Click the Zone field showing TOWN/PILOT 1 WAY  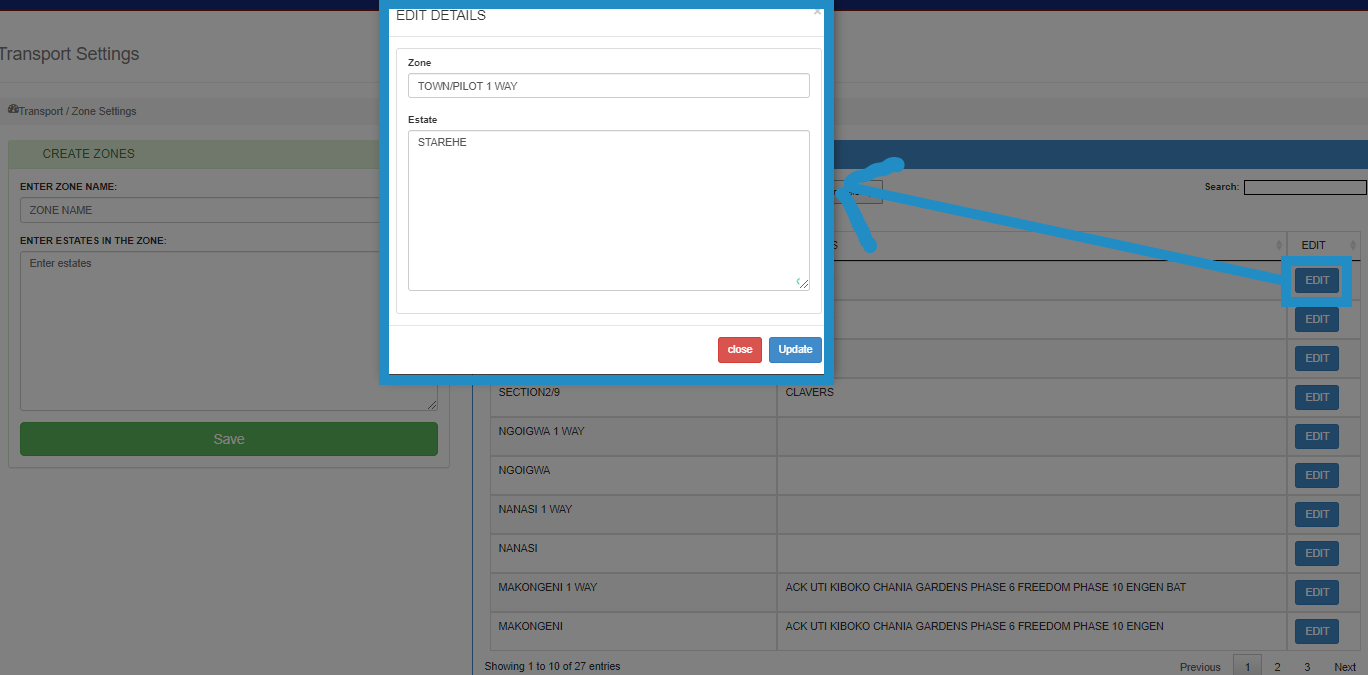[x=608, y=86]
